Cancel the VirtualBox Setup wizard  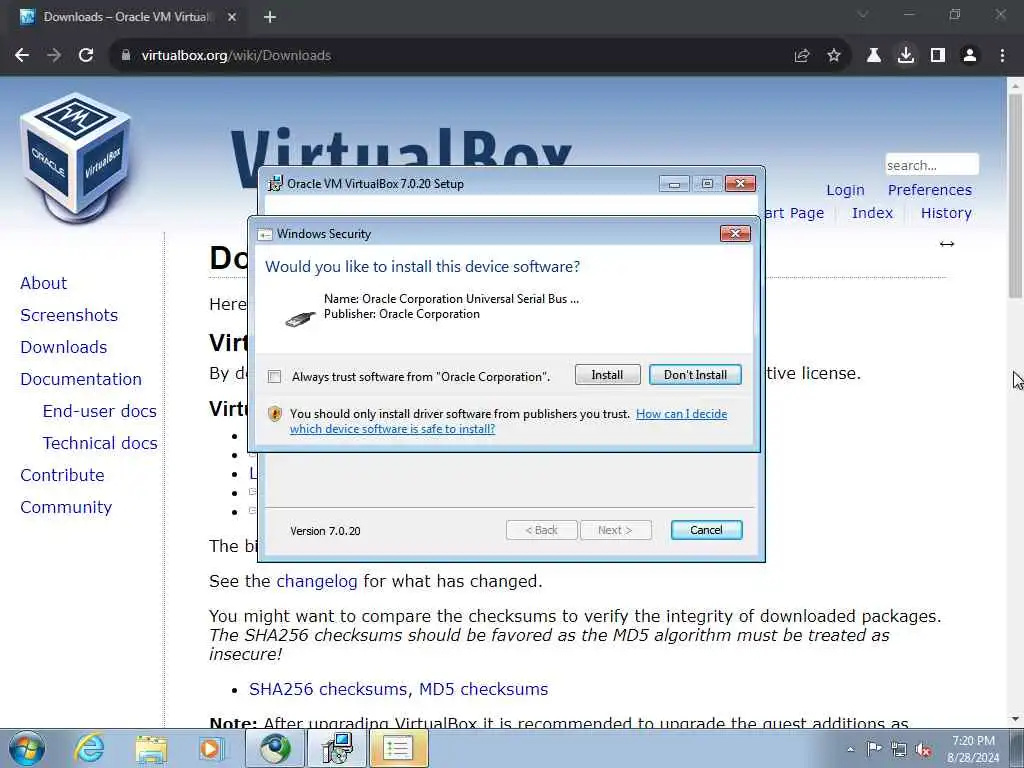[x=706, y=530]
